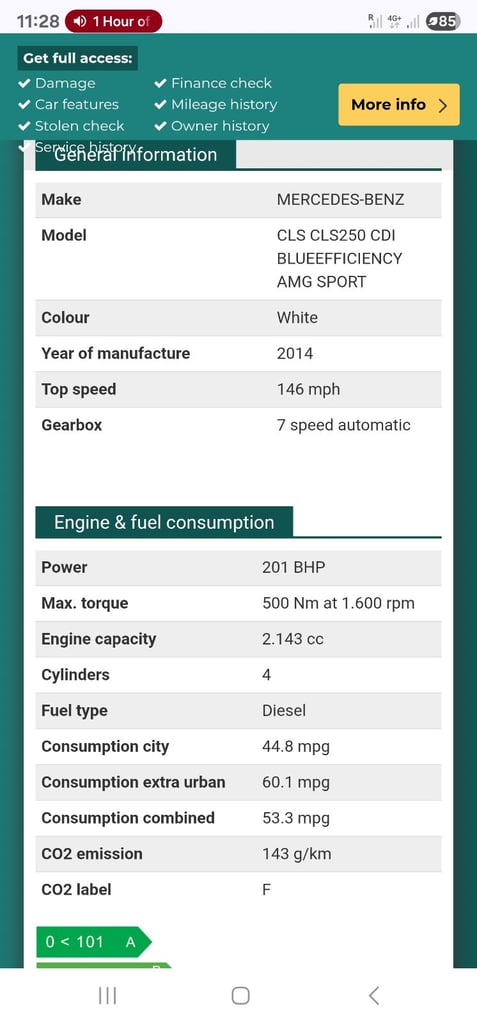Tap the battery 85 indicator
The width and height of the screenshot is (477, 1024).
click(x=442, y=21)
